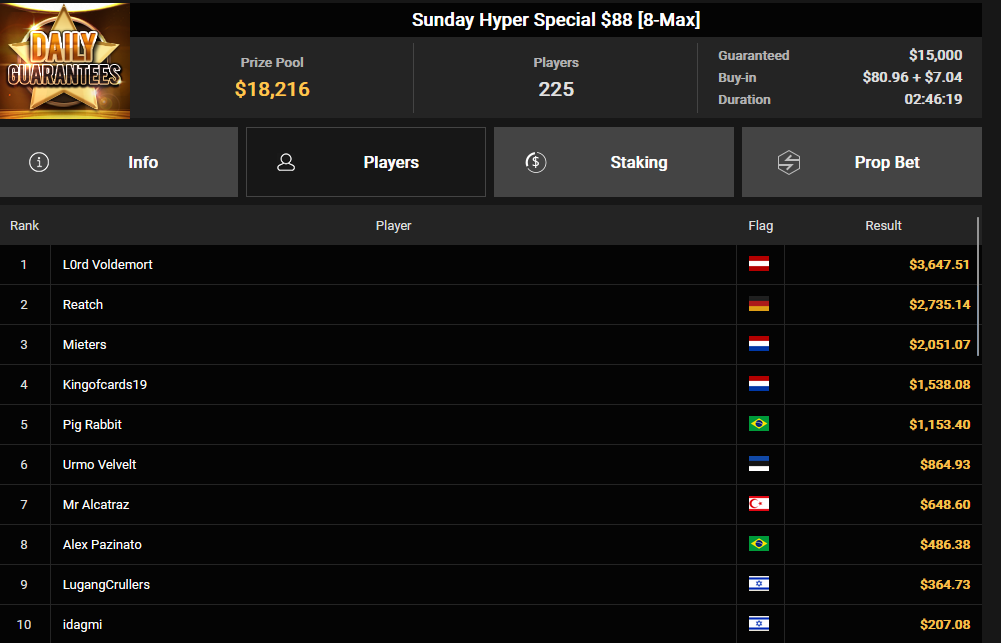Click German flag in Reatch row
1001x643 pixels.
(759, 304)
